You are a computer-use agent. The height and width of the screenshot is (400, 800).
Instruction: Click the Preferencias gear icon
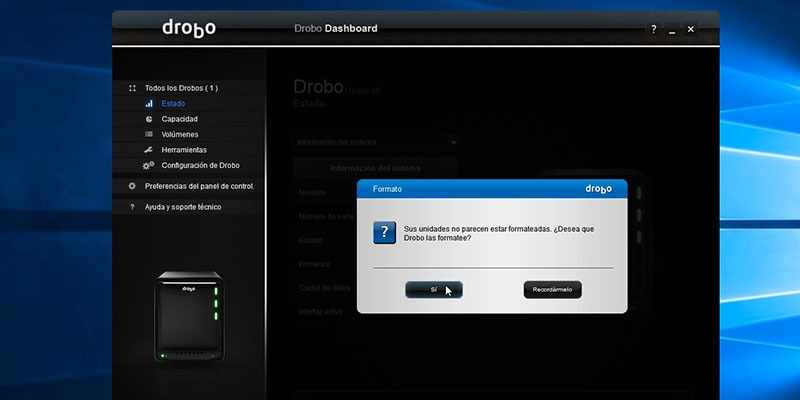(x=132, y=186)
